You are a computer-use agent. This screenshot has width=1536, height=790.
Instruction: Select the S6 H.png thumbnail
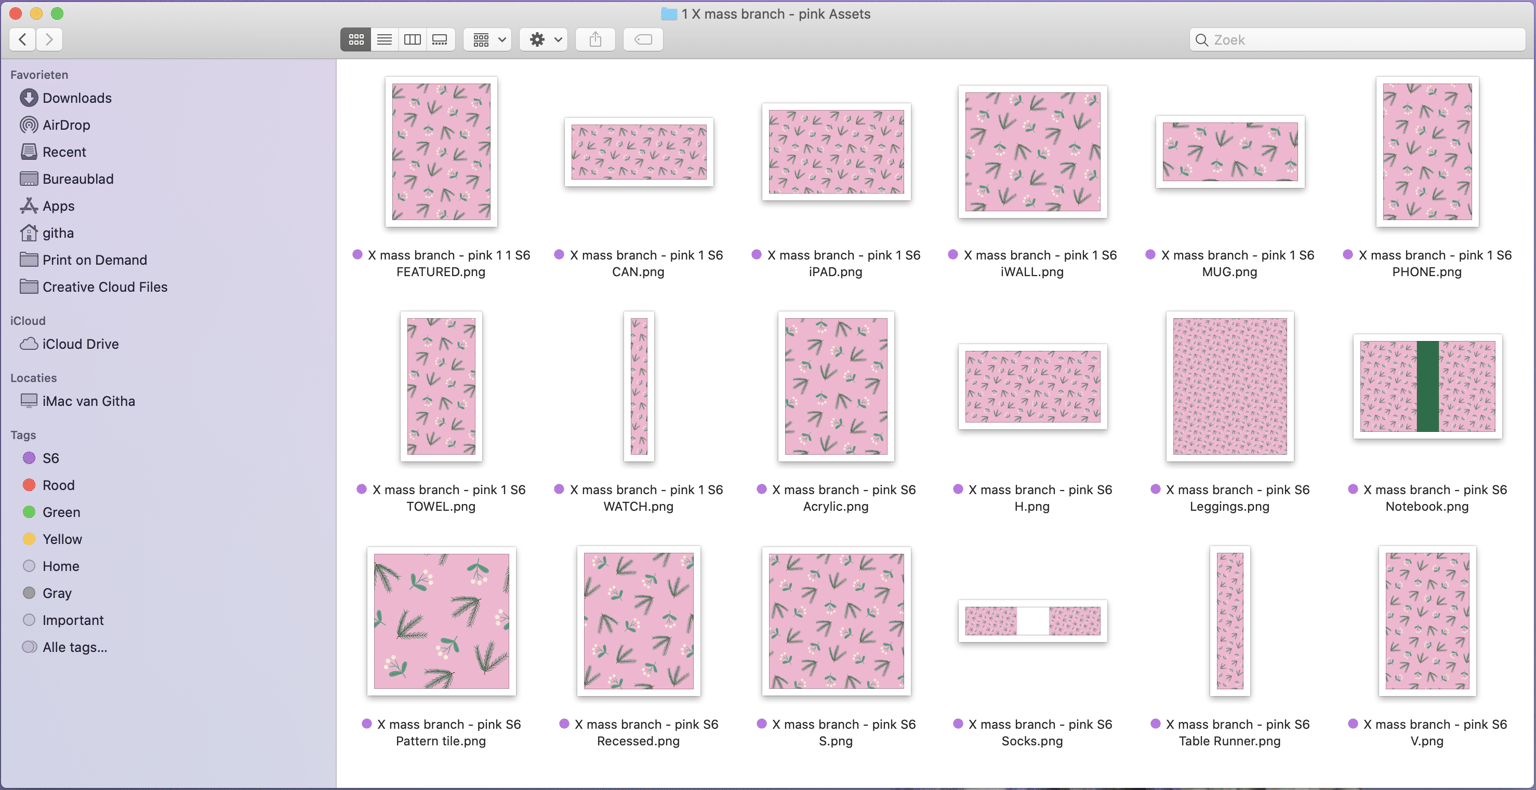[x=1033, y=386]
